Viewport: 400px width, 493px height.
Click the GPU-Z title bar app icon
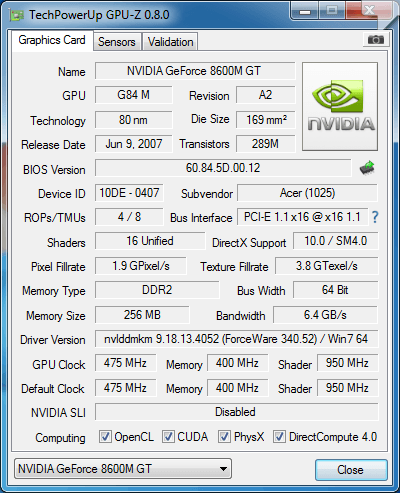pyautogui.click(x=17, y=15)
